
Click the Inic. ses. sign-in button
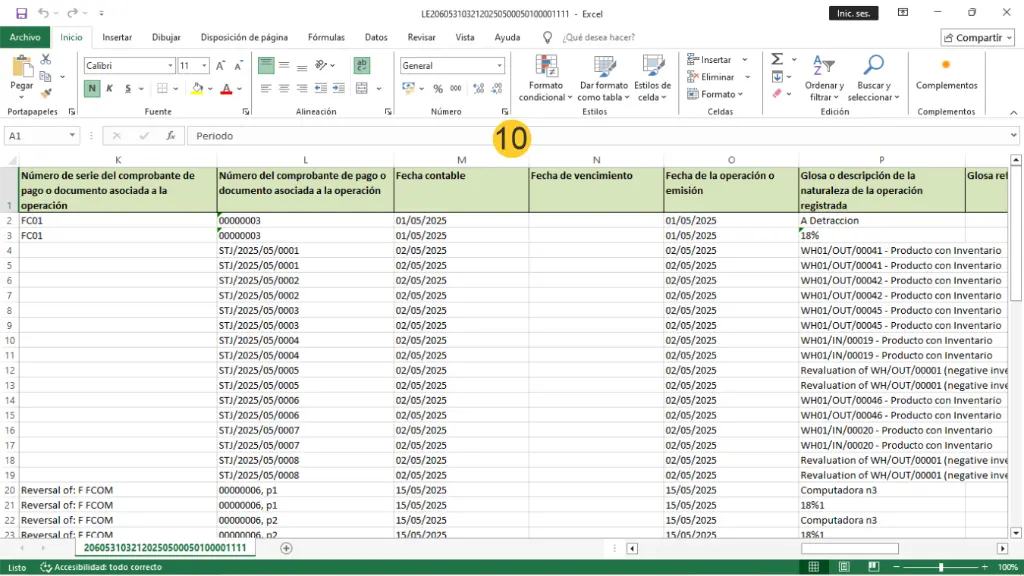click(854, 13)
